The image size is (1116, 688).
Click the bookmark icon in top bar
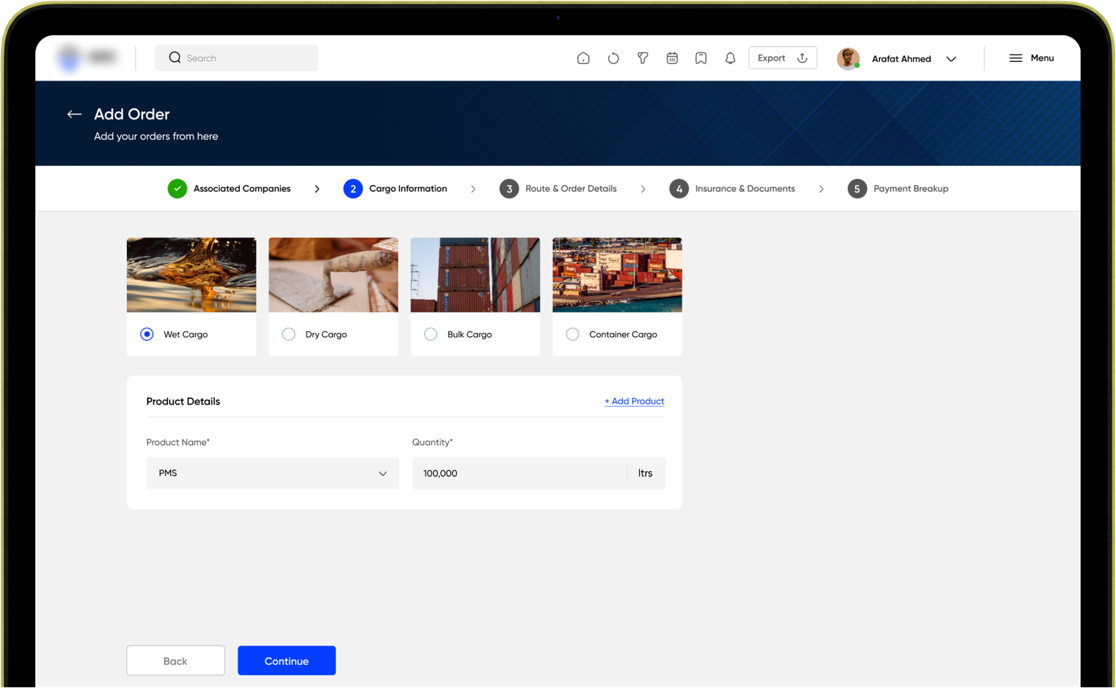(701, 58)
